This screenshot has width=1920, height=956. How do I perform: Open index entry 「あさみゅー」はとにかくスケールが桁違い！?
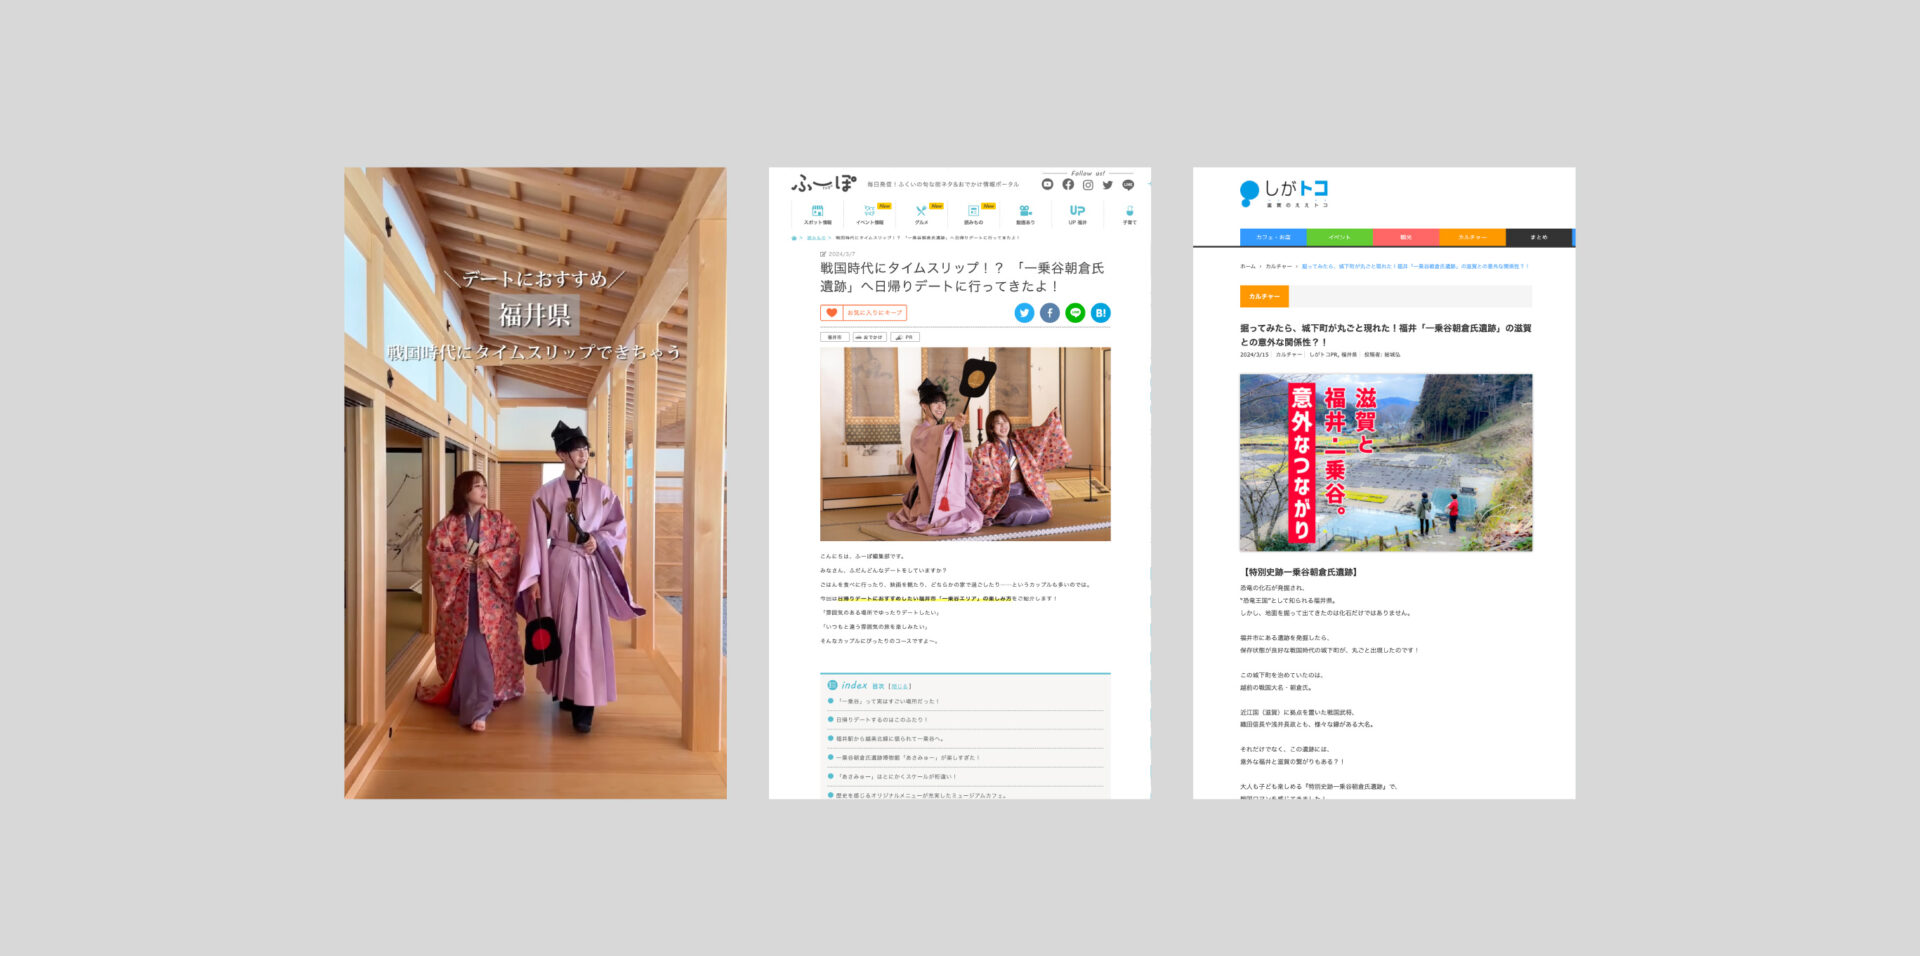(897, 777)
